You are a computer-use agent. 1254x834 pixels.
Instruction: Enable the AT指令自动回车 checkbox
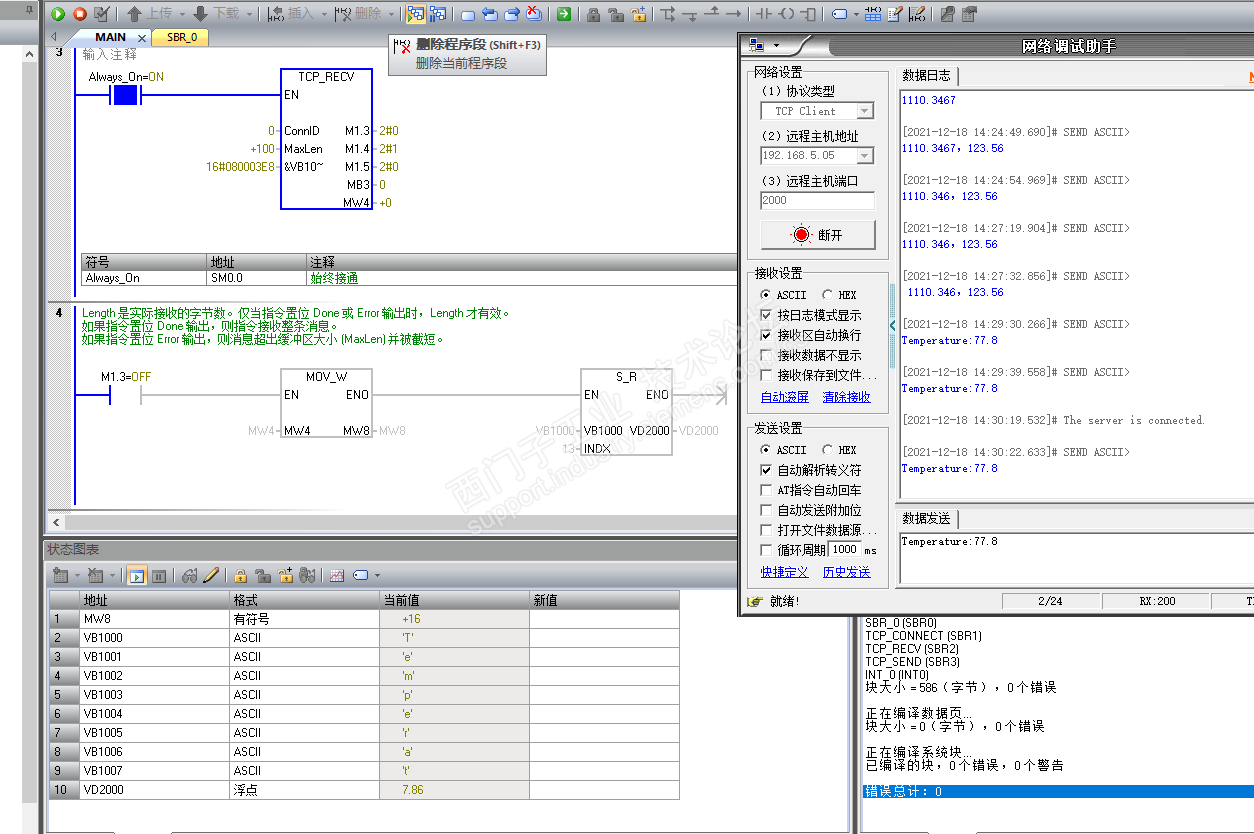pyautogui.click(x=767, y=490)
